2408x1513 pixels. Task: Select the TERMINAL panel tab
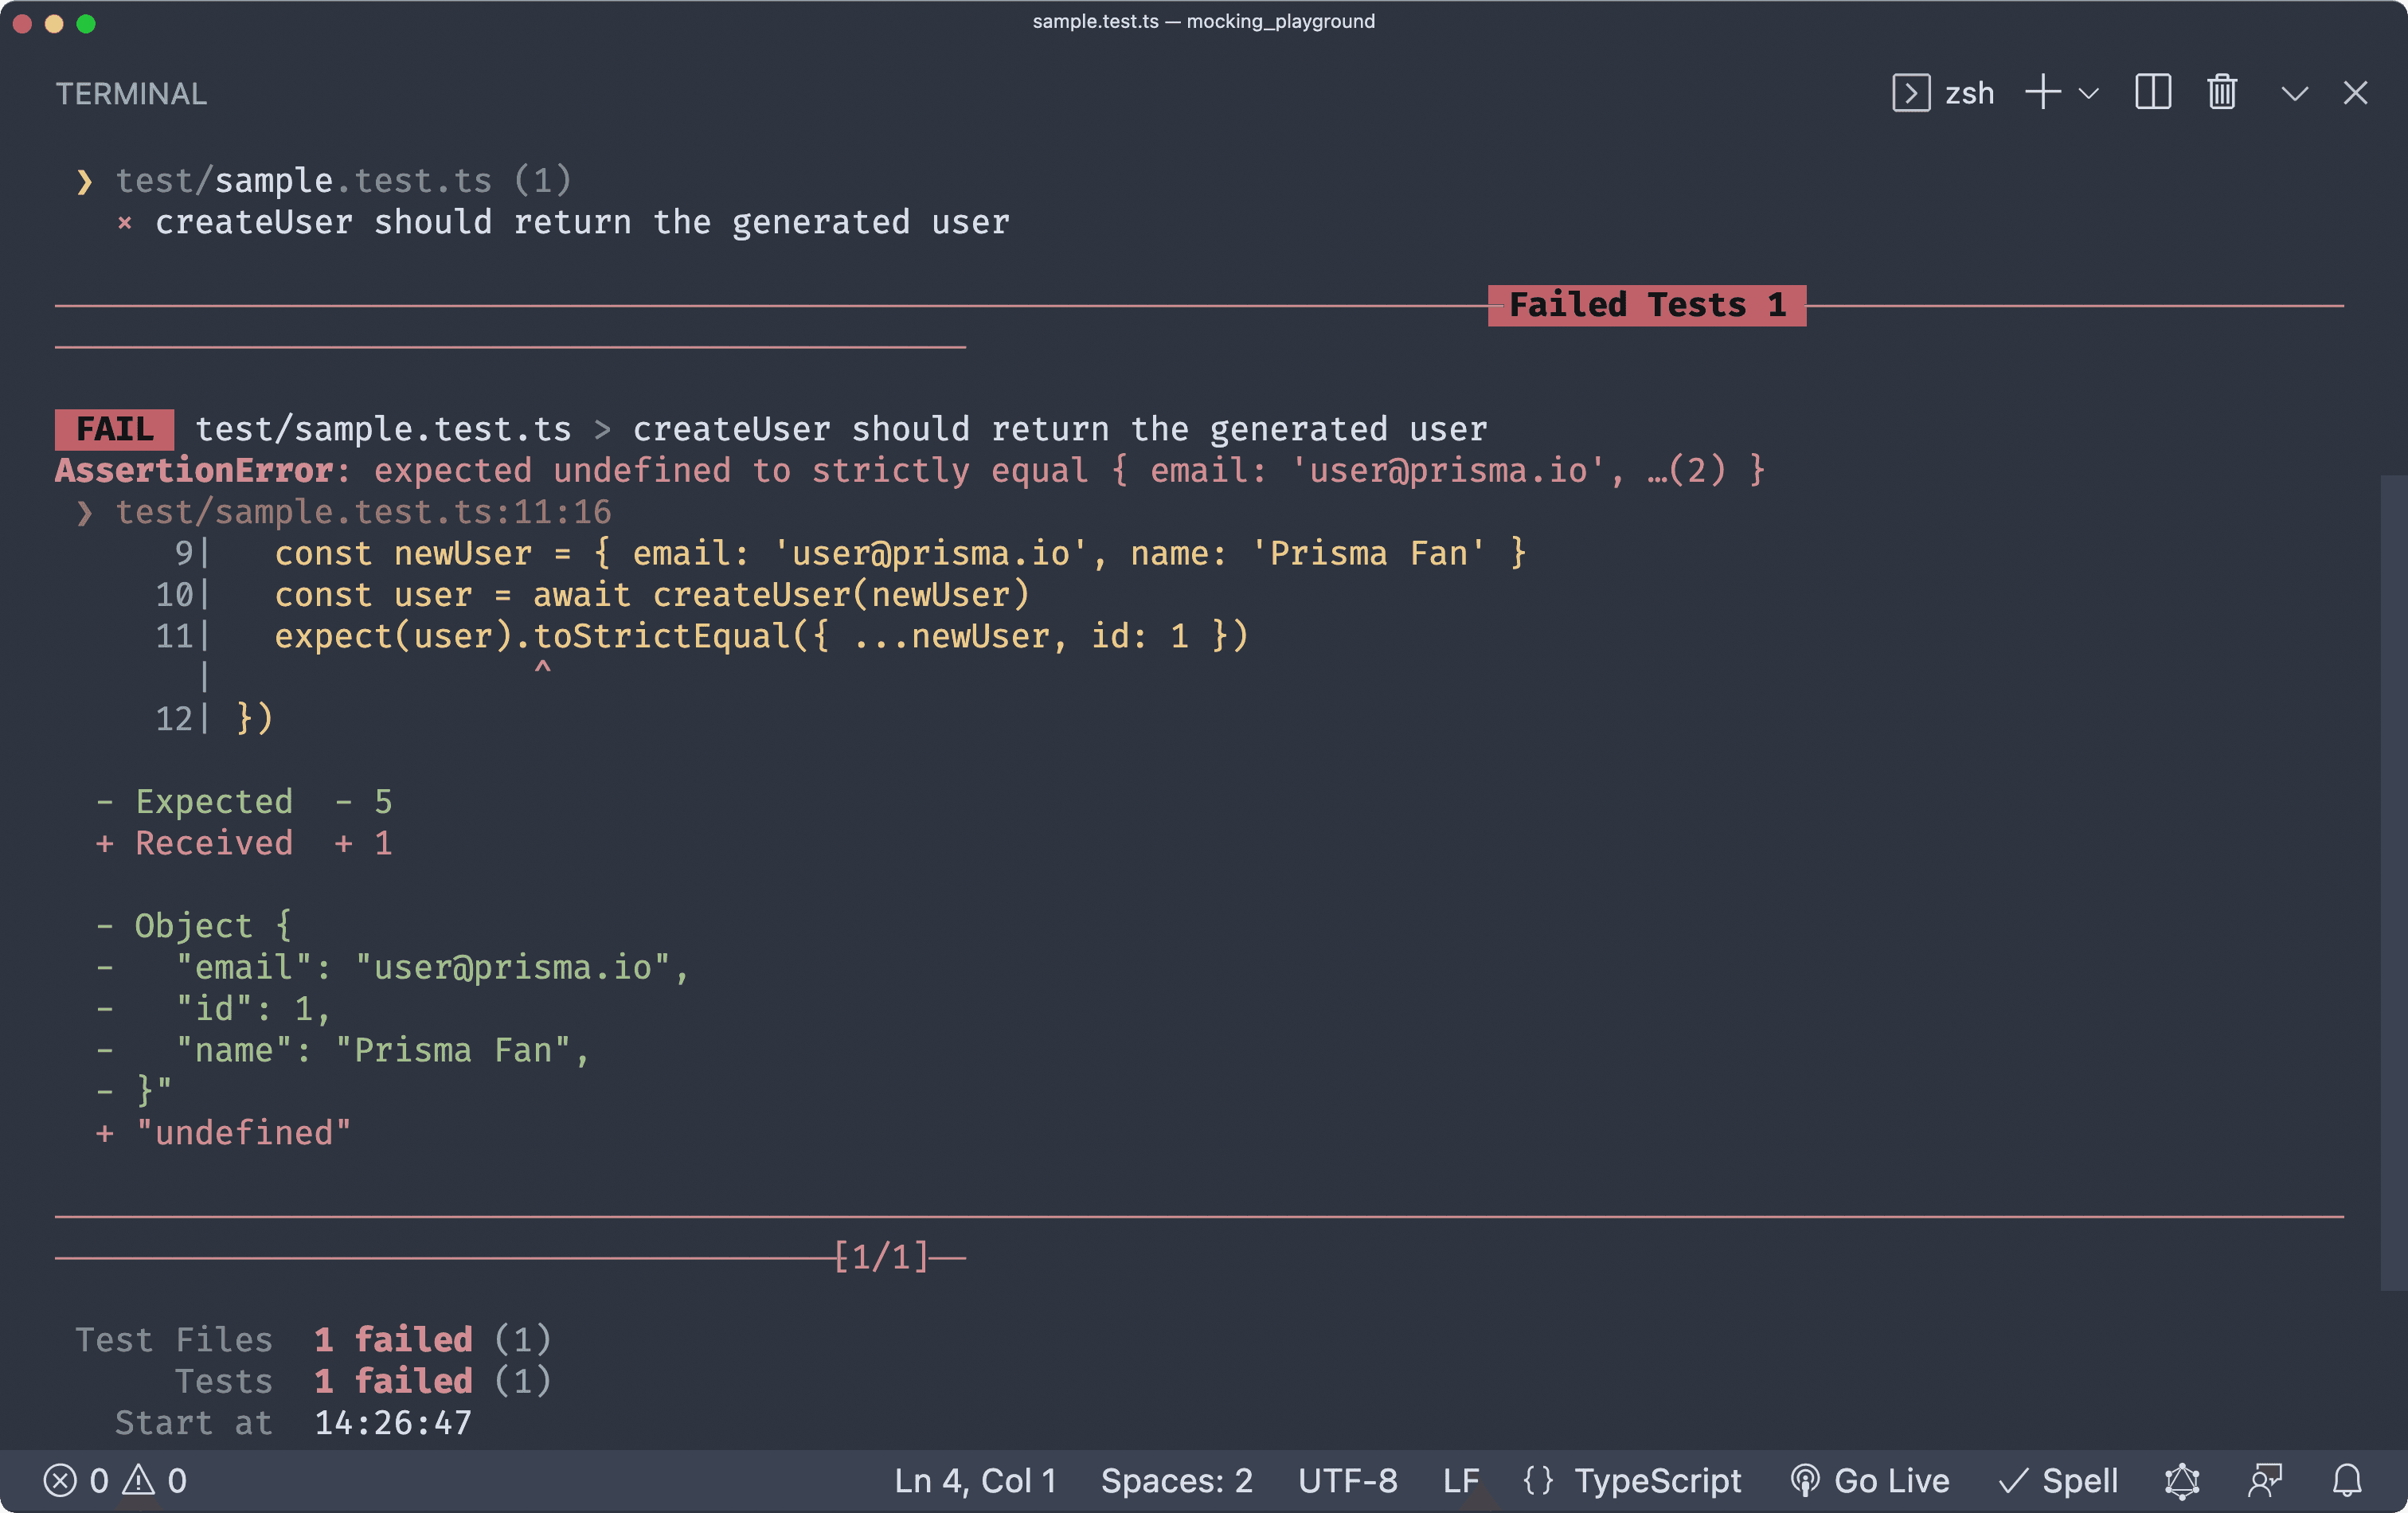click(131, 94)
